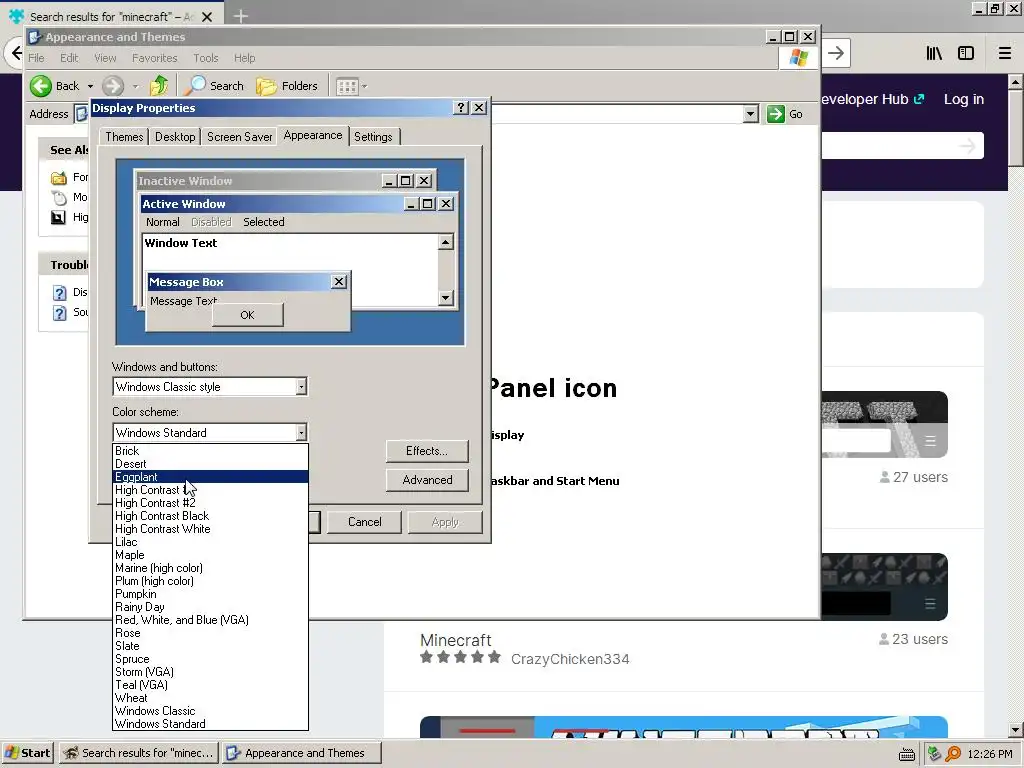Choose Slate color scheme
The width and height of the screenshot is (1024, 768).
[x=210, y=646]
